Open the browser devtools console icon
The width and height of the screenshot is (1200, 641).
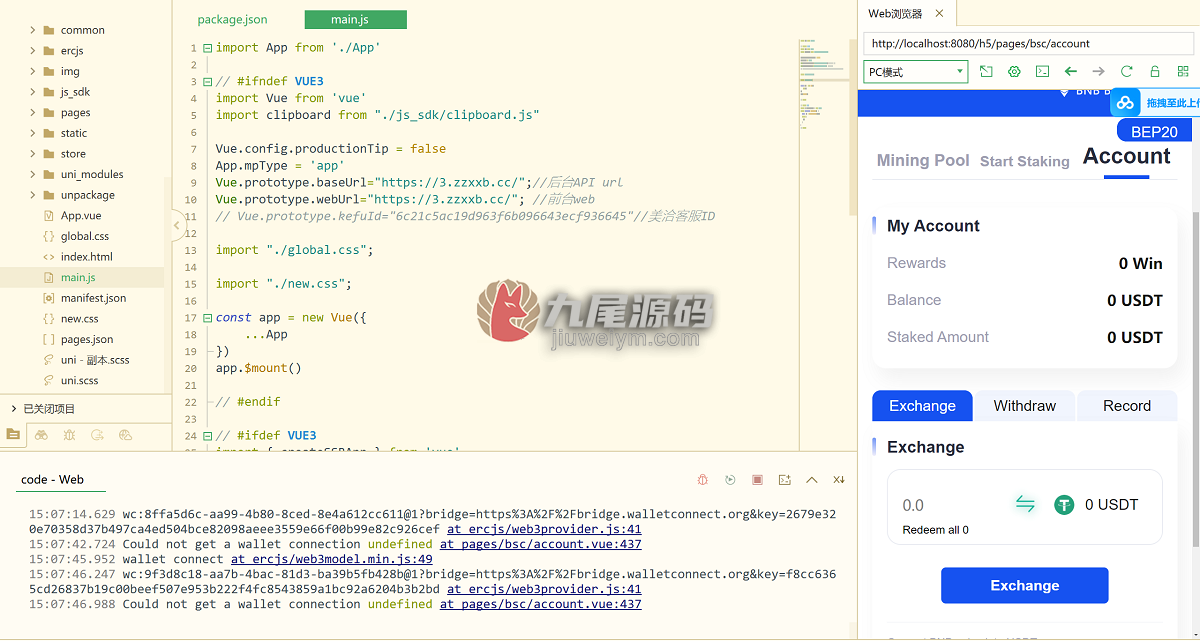point(1042,72)
